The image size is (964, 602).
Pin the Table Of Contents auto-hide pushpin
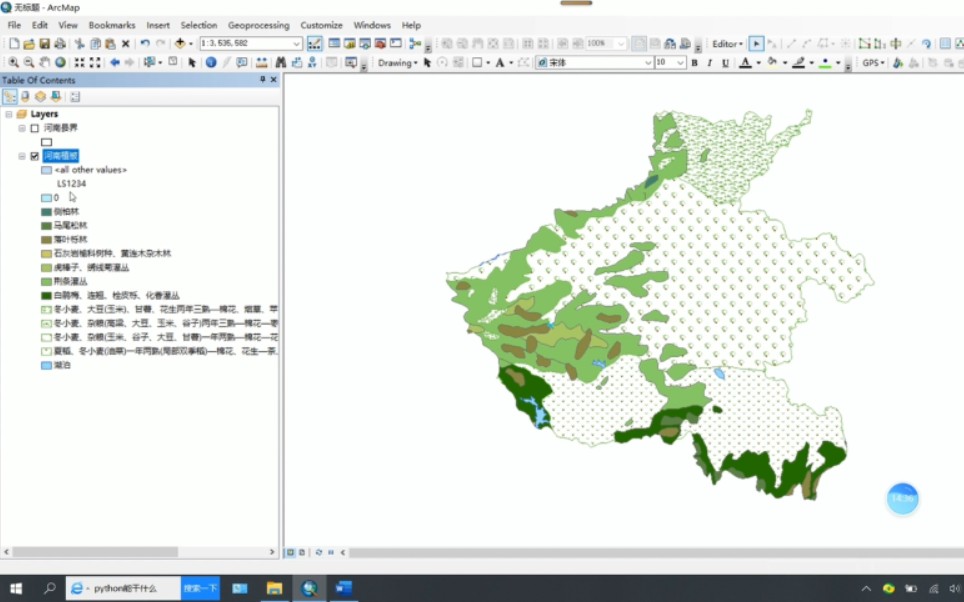(263, 80)
